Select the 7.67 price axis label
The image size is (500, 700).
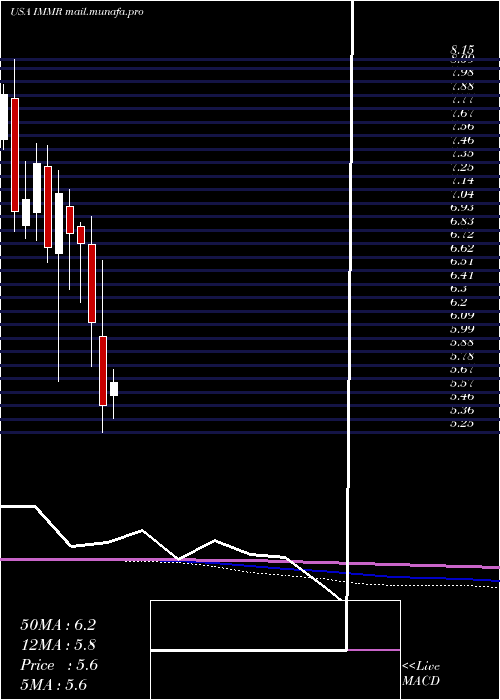[x=462, y=113]
